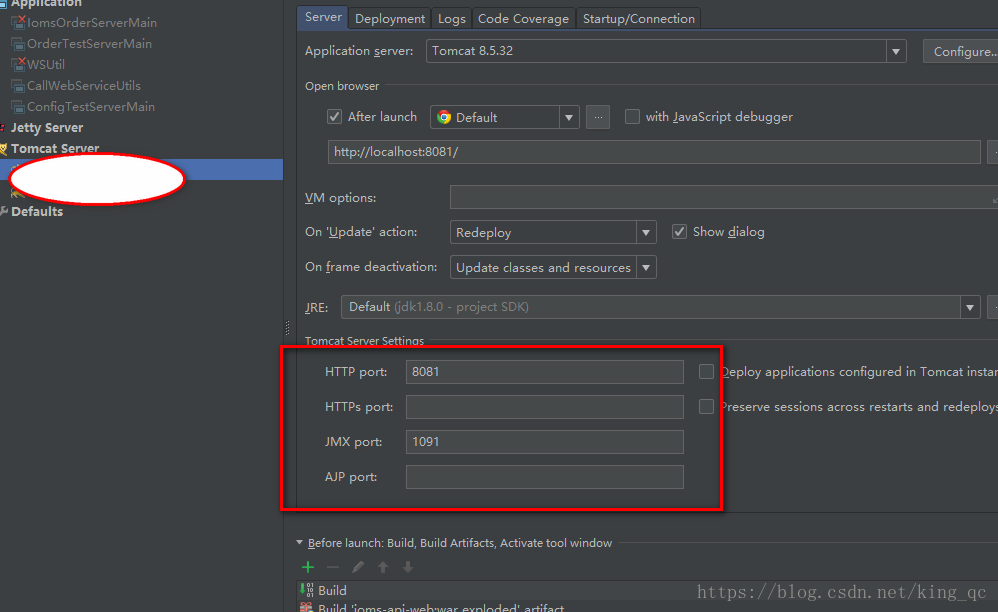Switch to the Code Coverage tab
This screenshot has height=612, width=998.
pos(523,18)
